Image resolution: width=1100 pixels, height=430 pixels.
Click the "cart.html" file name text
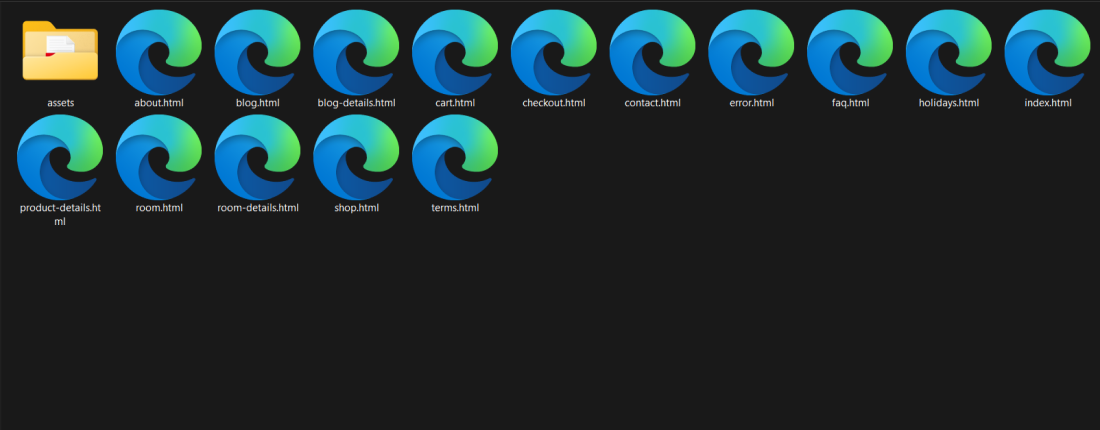455,103
